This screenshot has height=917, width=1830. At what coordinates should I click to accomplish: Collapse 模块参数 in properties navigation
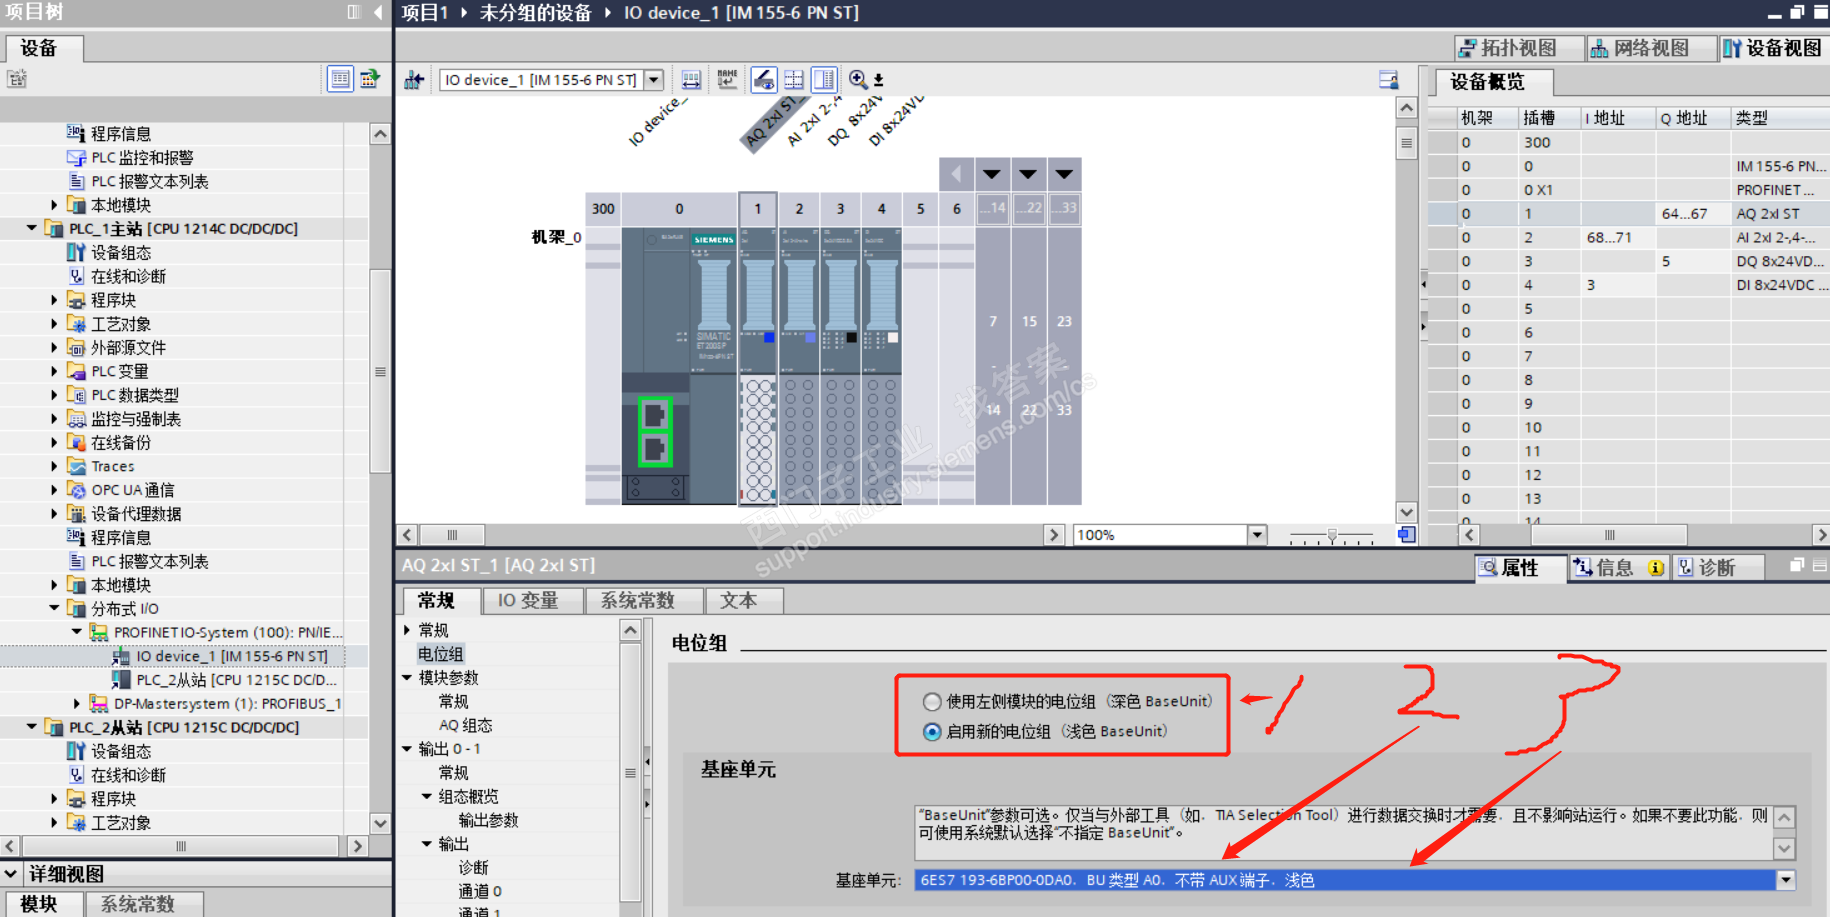pyautogui.click(x=407, y=678)
